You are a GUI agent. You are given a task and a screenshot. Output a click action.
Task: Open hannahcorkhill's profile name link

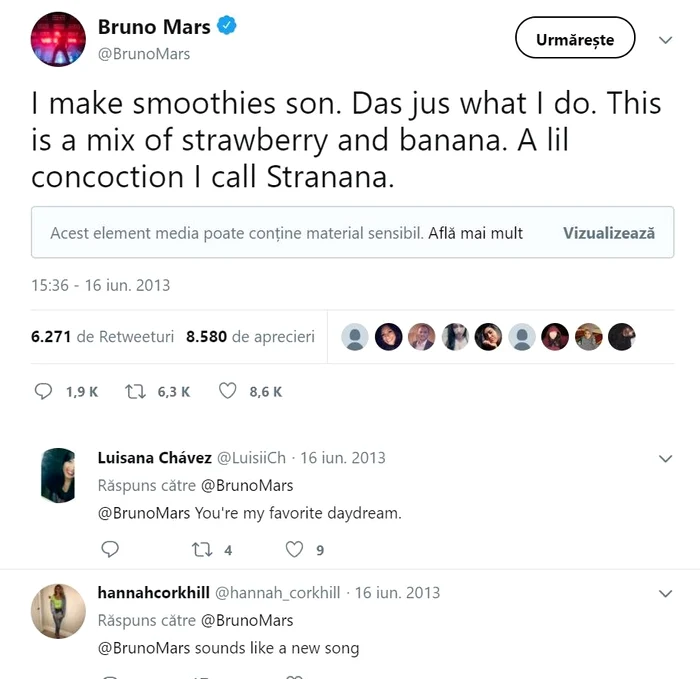pyautogui.click(x=152, y=593)
